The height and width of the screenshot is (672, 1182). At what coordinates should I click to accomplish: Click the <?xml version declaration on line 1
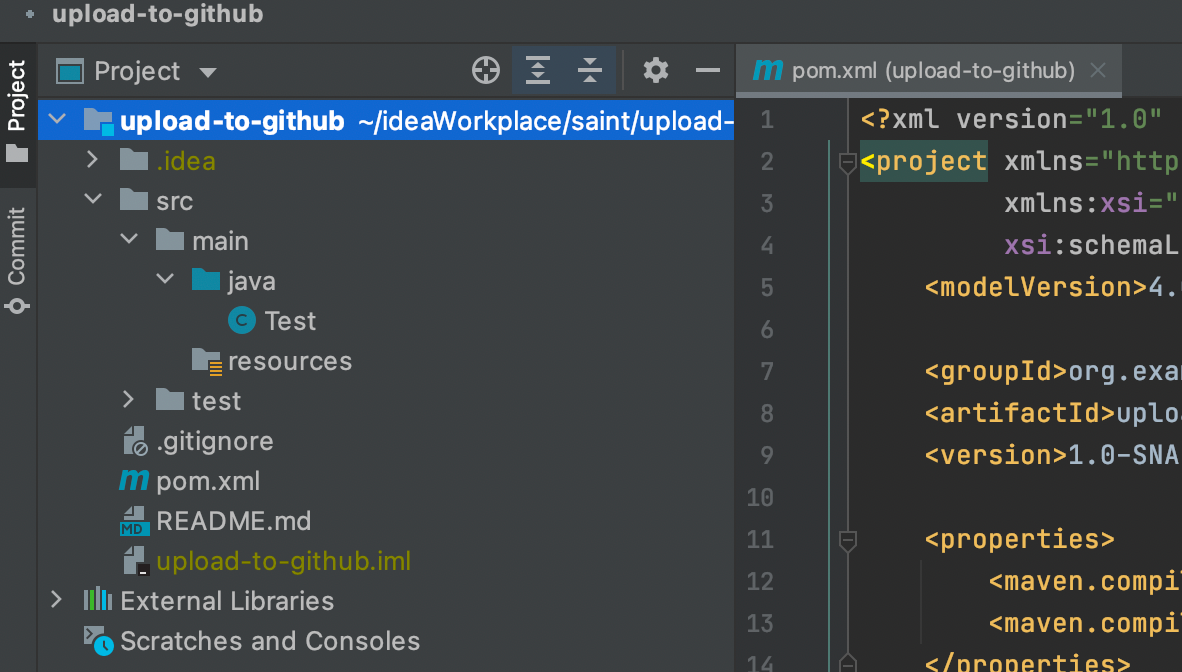(1010, 119)
